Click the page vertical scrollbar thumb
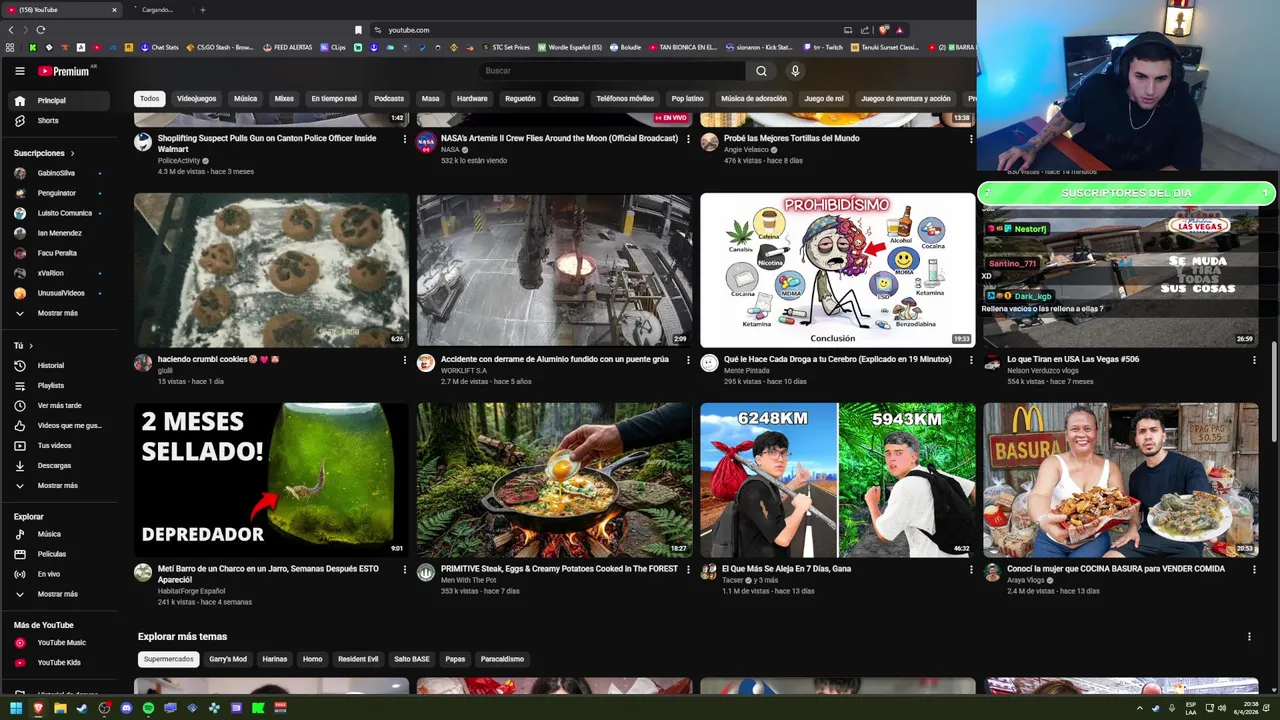Image resolution: width=1280 pixels, height=720 pixels. pos(1274,391)
